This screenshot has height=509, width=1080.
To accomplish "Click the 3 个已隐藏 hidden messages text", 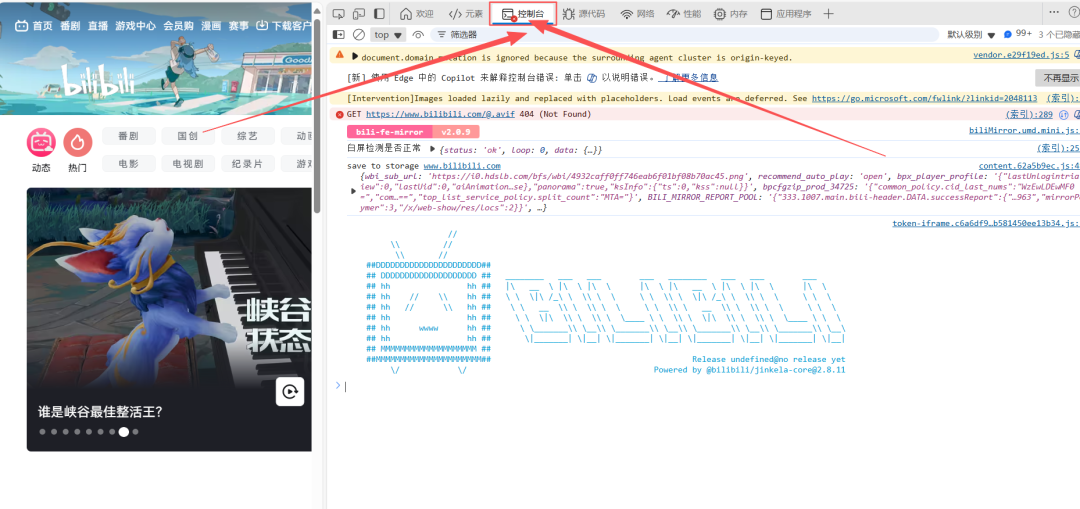I will [x=1059, y=34].
